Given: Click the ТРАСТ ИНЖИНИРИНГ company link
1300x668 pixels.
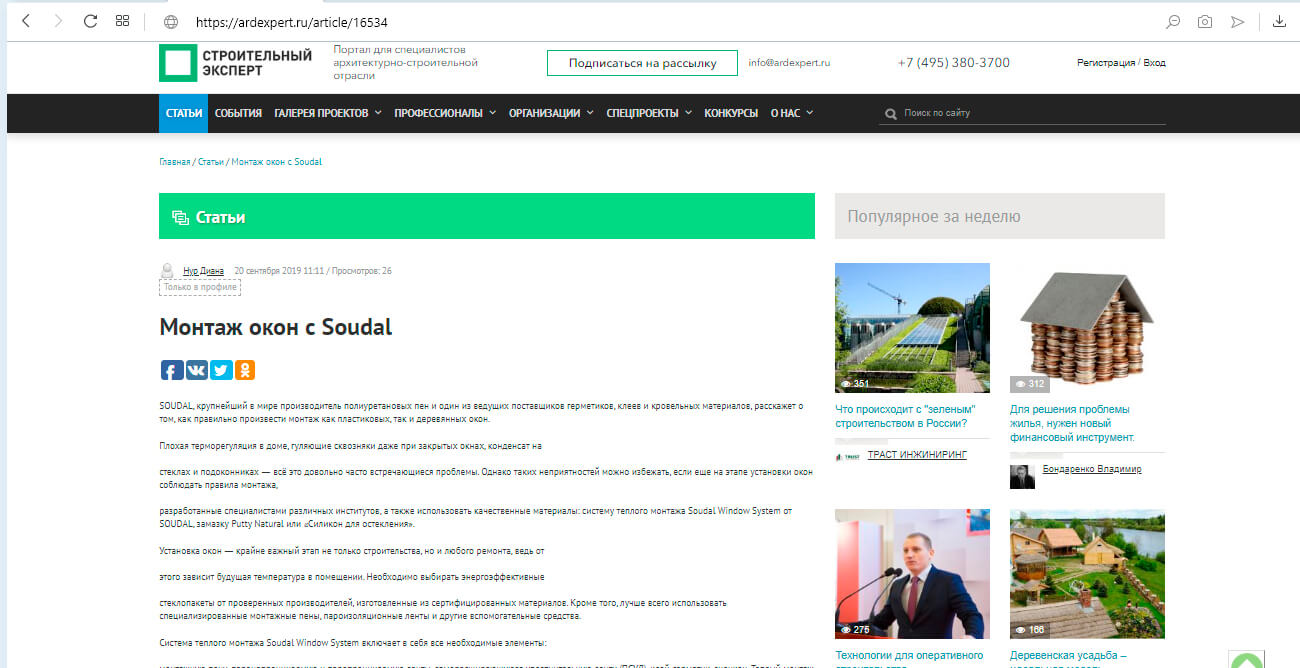Looking at the screenshot, I should click(x=917, y=454).
